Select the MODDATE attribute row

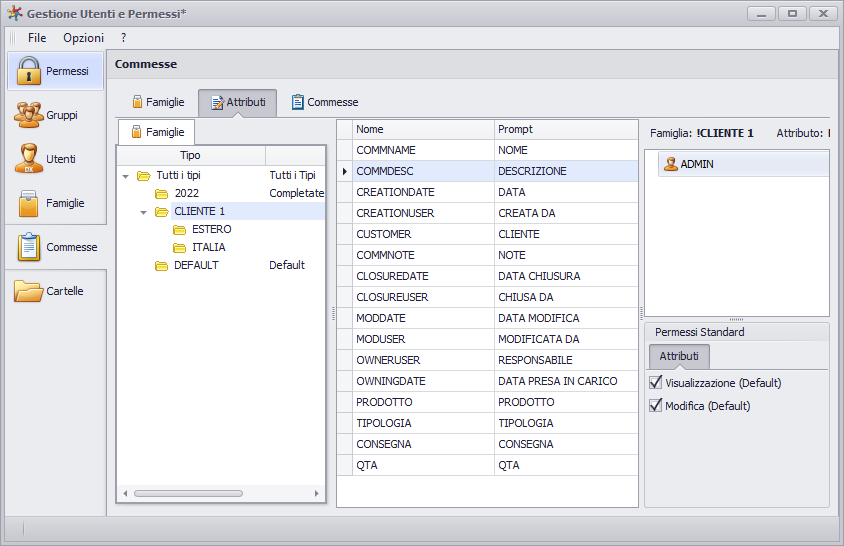487,318
